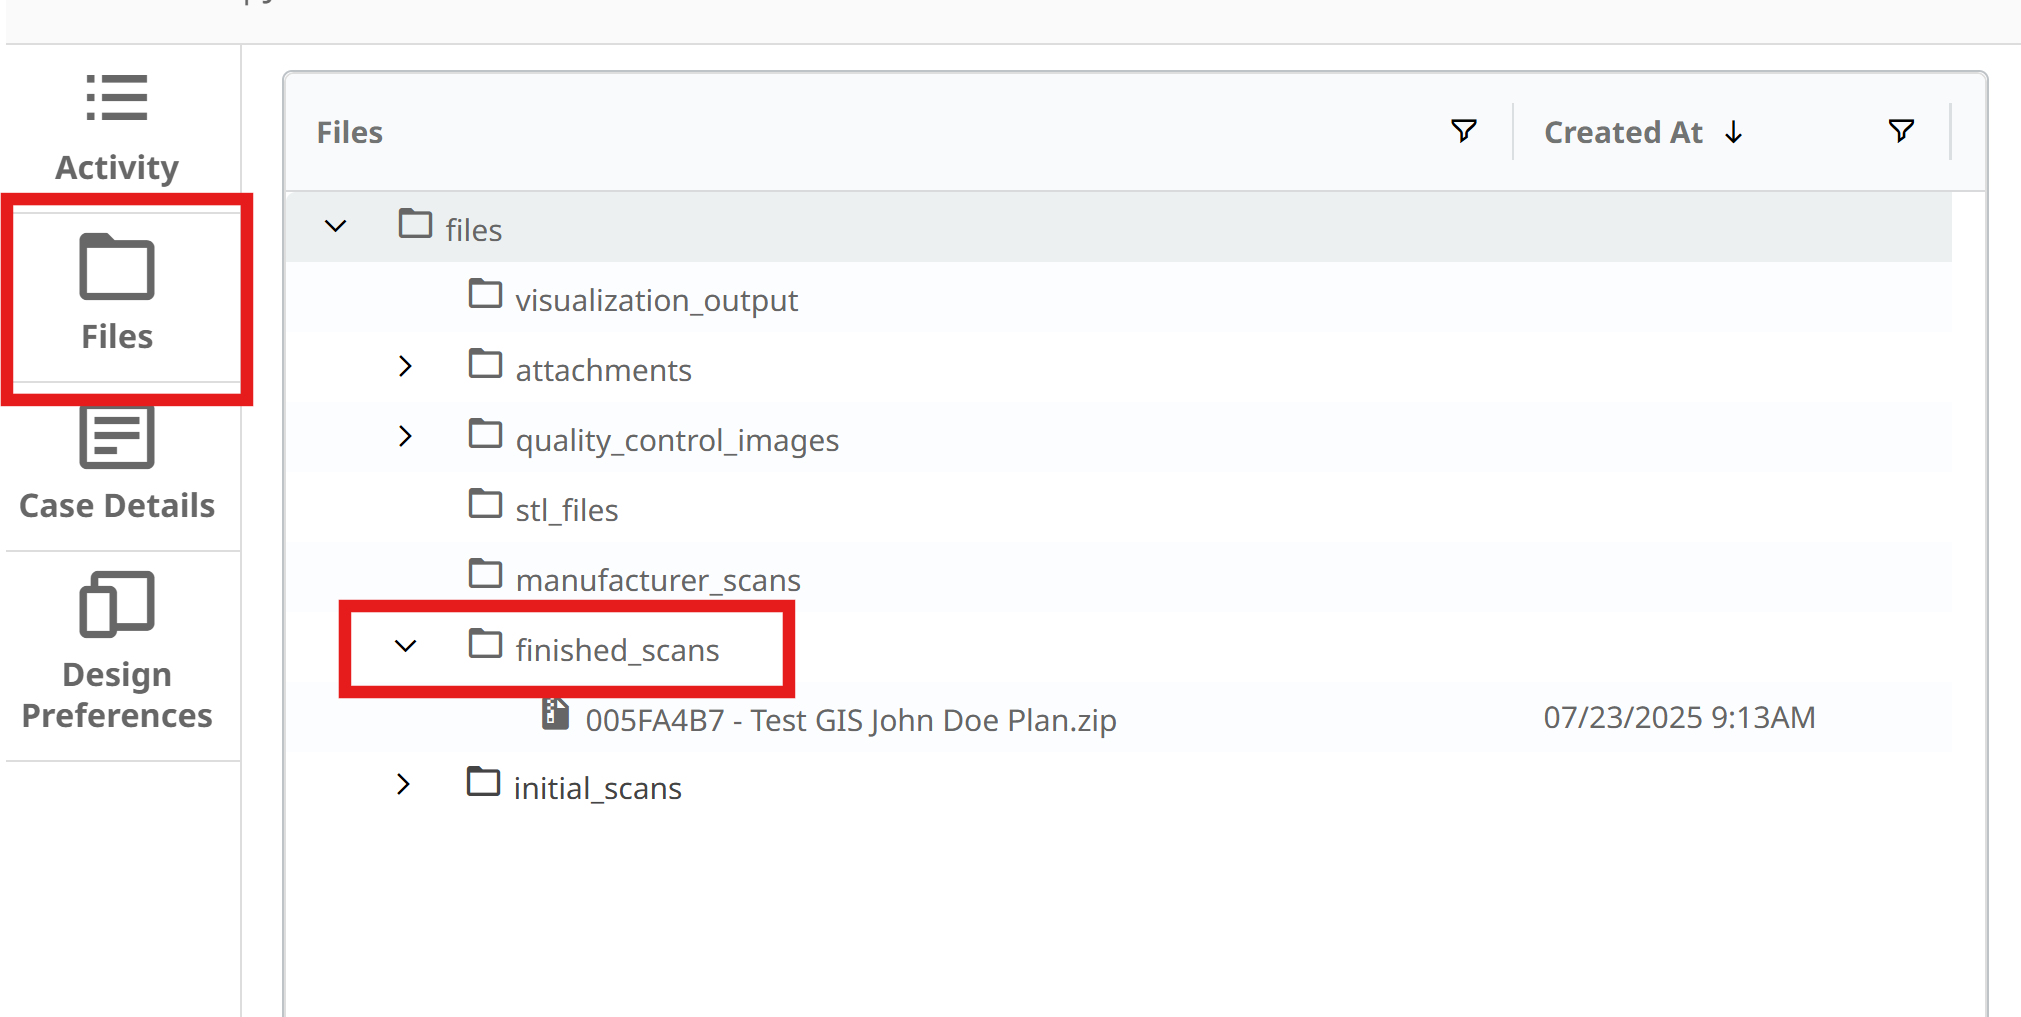
Task: Click the stl_files folder icon
Action: [x=485, y=505]
